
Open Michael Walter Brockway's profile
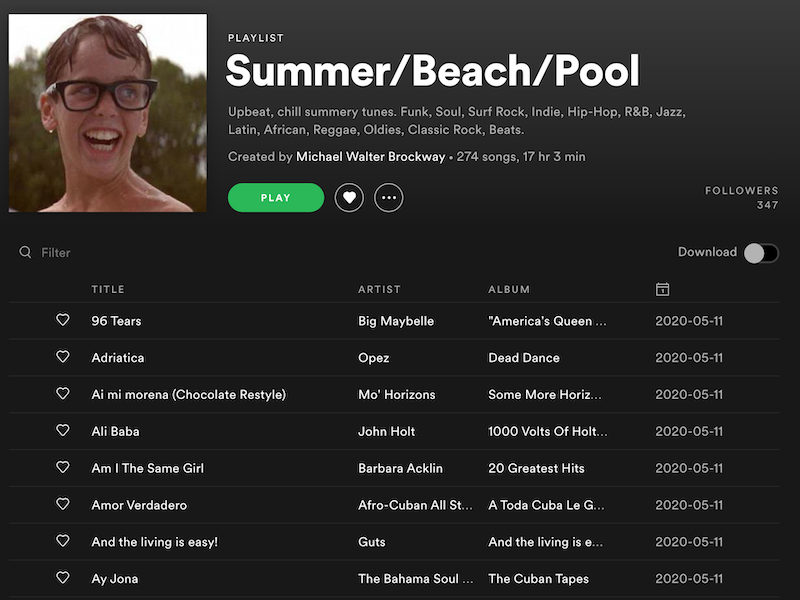(370, 157)
